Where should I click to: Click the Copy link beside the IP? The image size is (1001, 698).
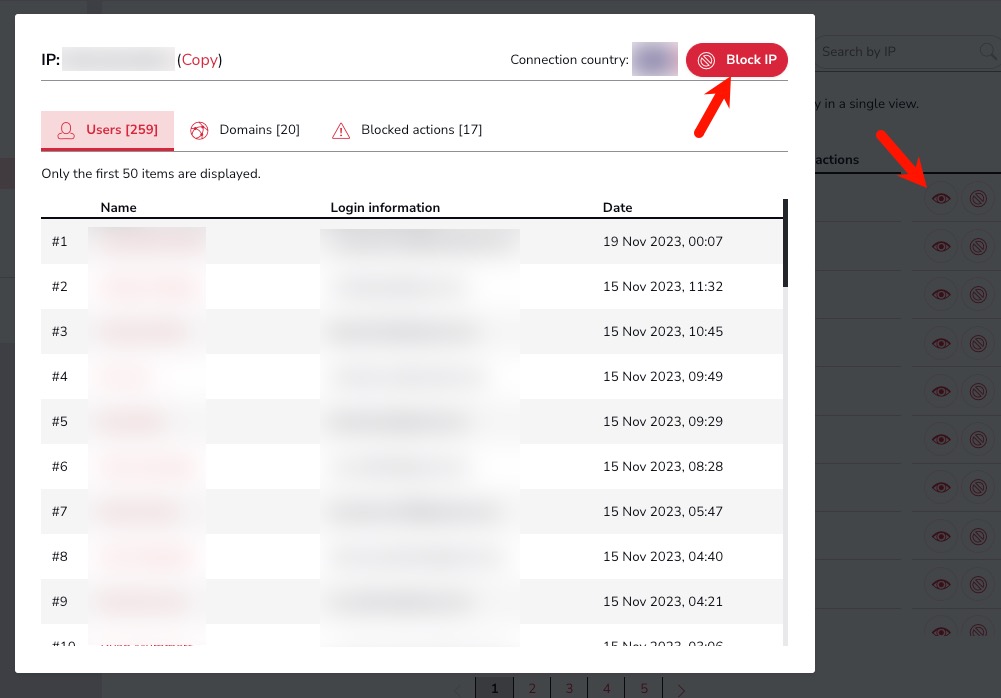click(199, 60)
